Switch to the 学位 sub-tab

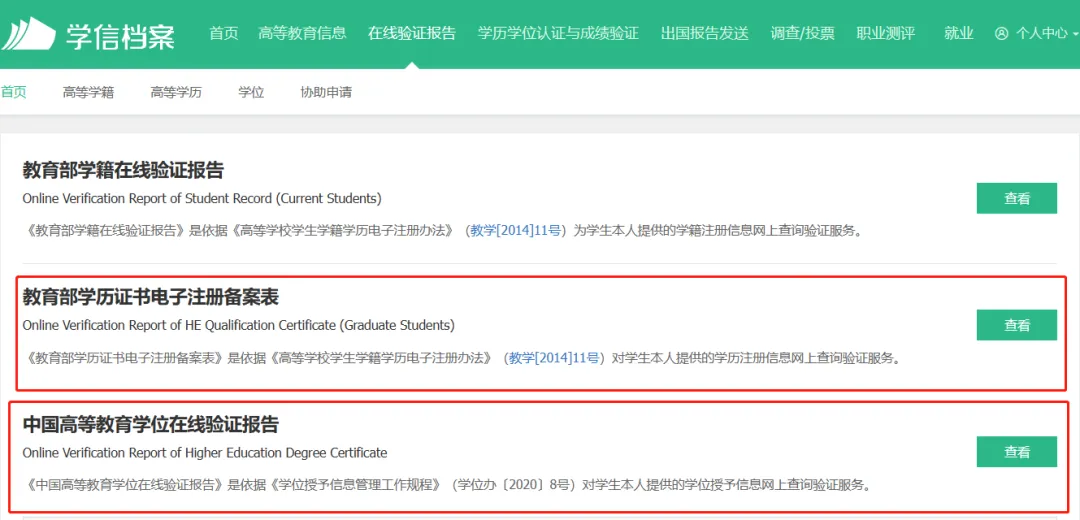tap(251, 92)
